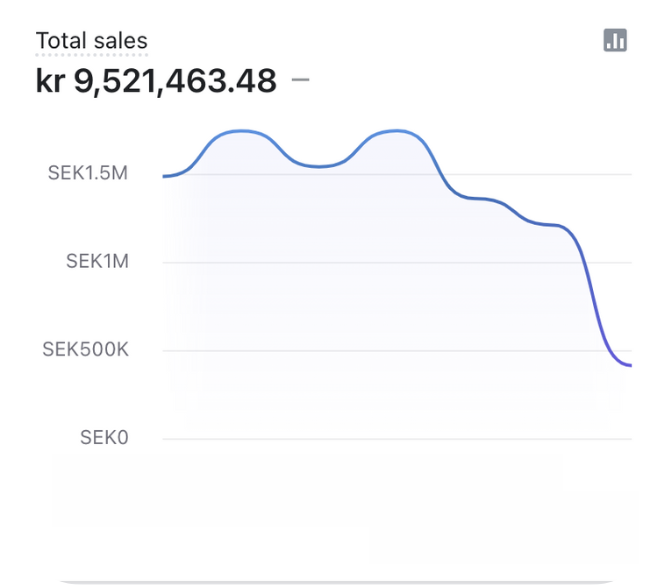The height and width of the screenshot is (586, 668).
Task: Click the SEK1M axis label
Action: (97, 261)
